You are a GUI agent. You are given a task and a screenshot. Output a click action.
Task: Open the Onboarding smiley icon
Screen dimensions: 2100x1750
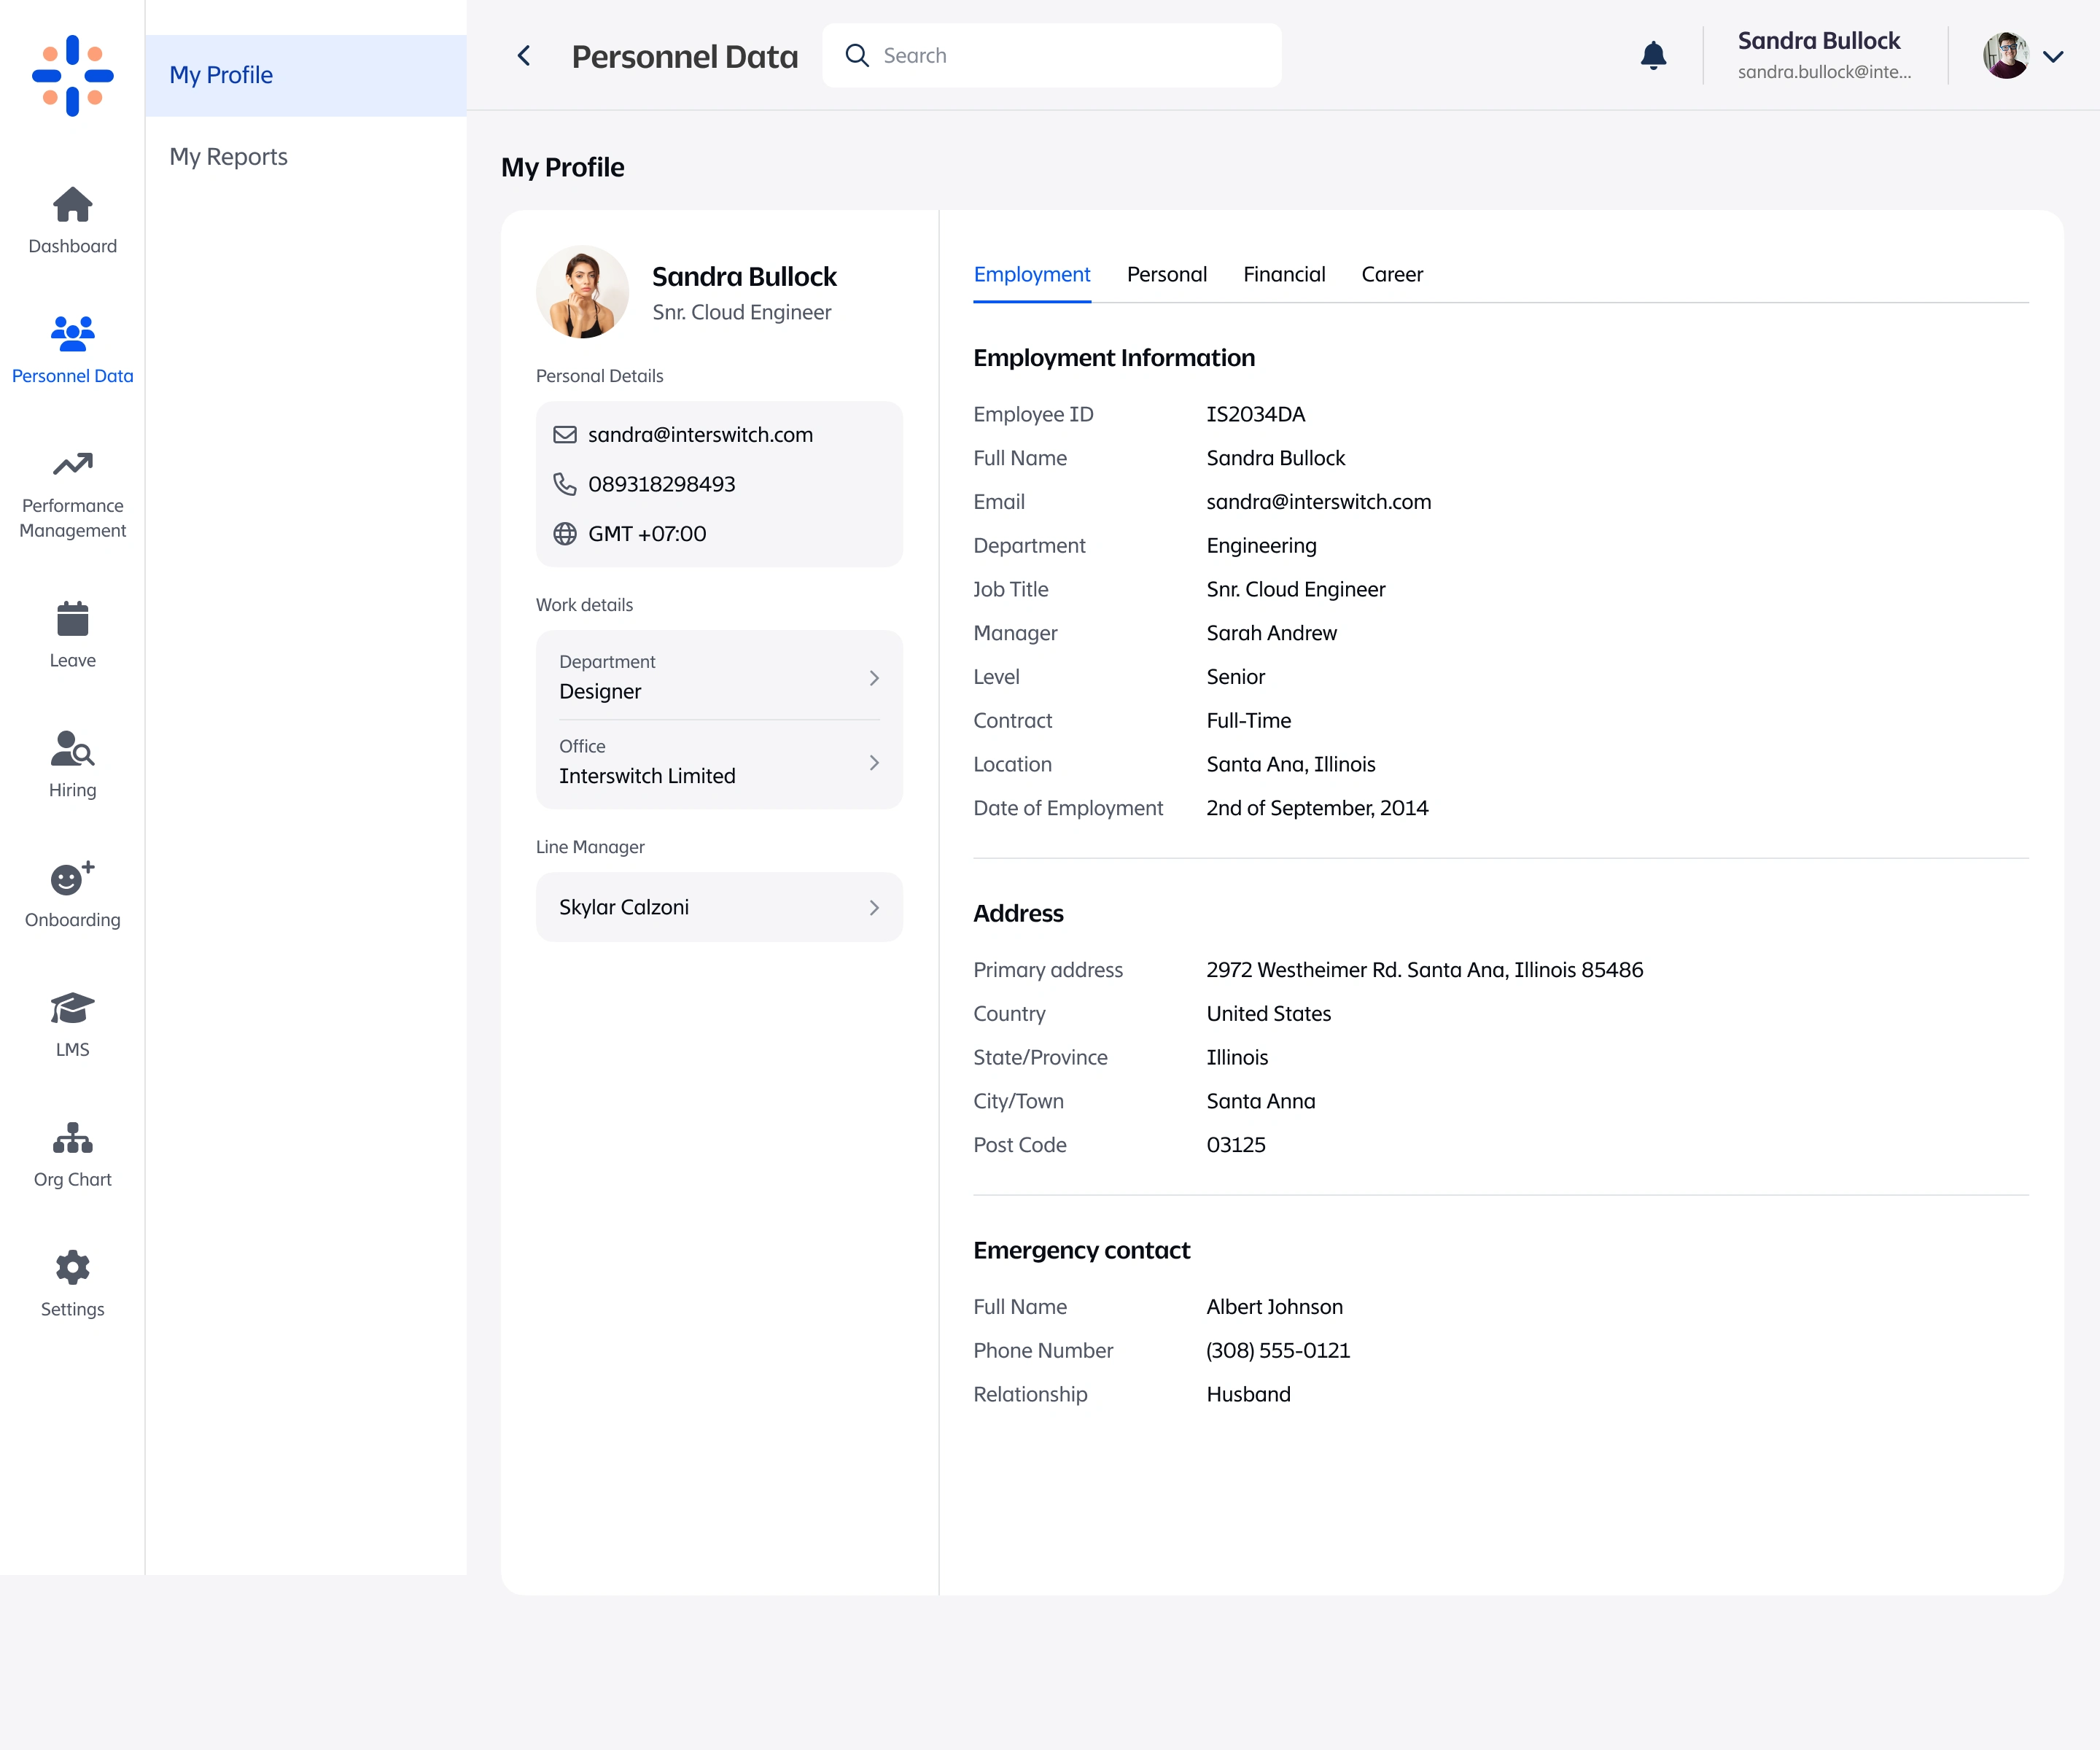[72, 878]
